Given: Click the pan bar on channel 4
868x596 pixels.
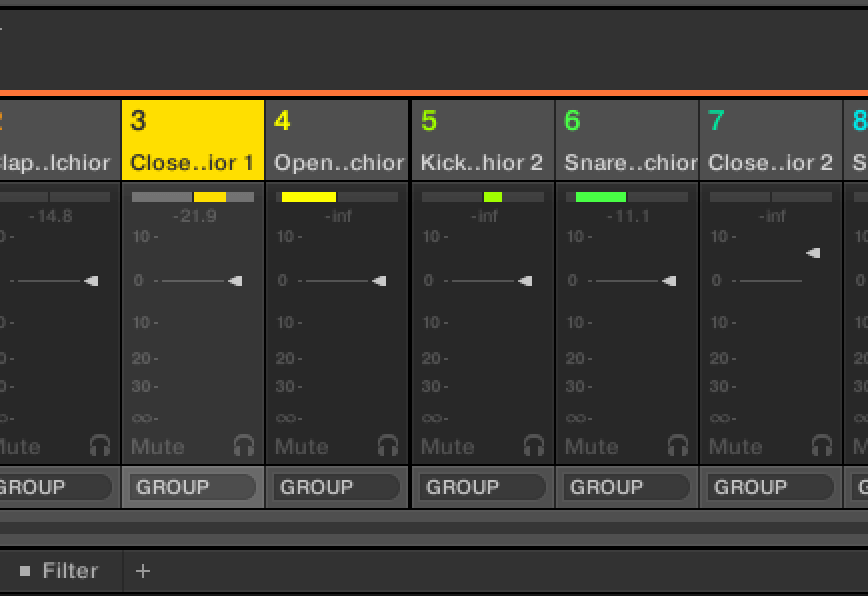Looking at the screenshot, I should [x=338, y=197].
